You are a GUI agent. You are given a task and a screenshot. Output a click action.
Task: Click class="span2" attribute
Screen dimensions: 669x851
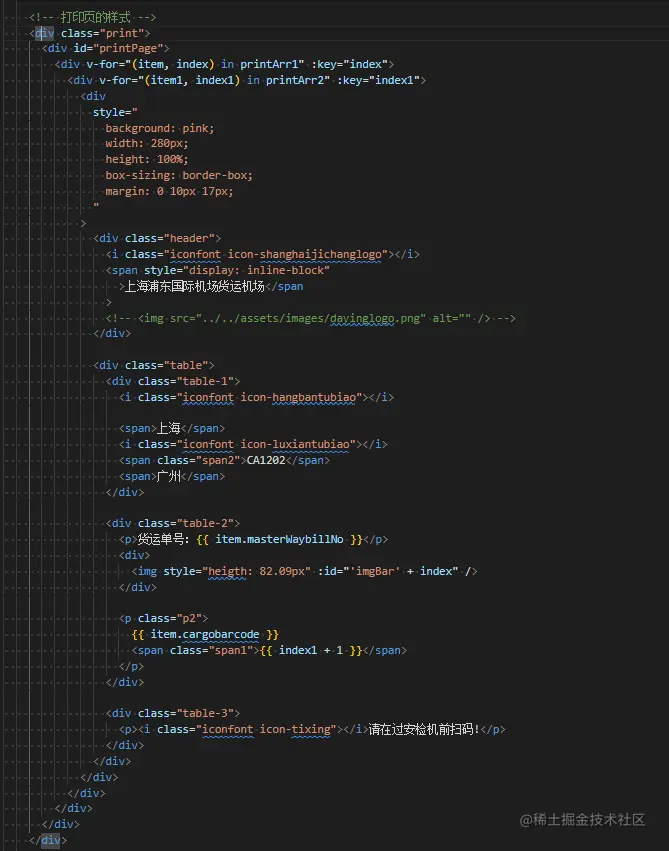point(199,460)
